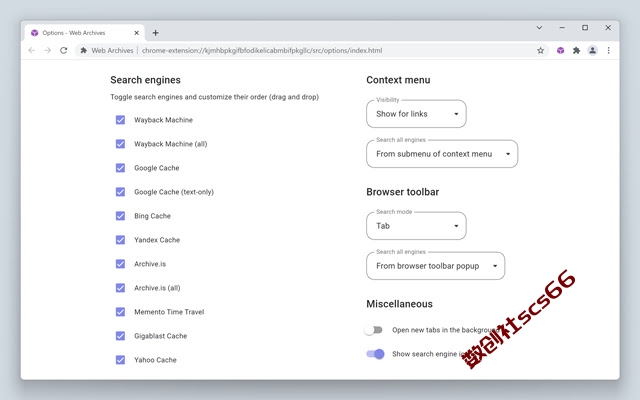Click the browser forward arrow
The height and width of the screenshot is (400, 640).
[48, 50]
